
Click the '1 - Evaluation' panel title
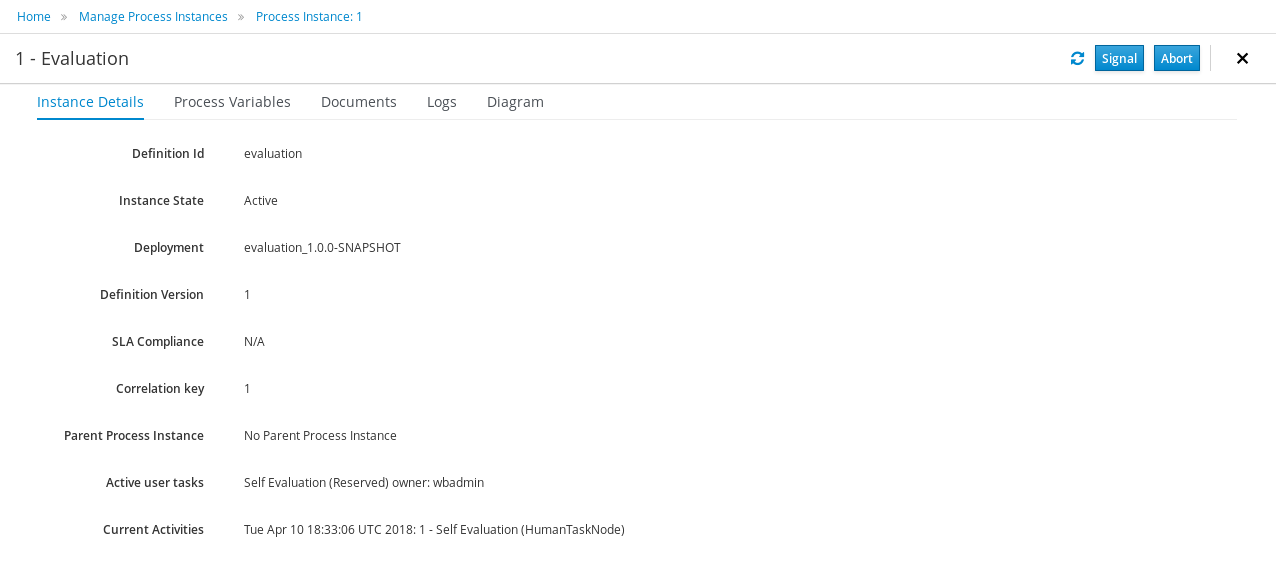[x=72, y=59]
